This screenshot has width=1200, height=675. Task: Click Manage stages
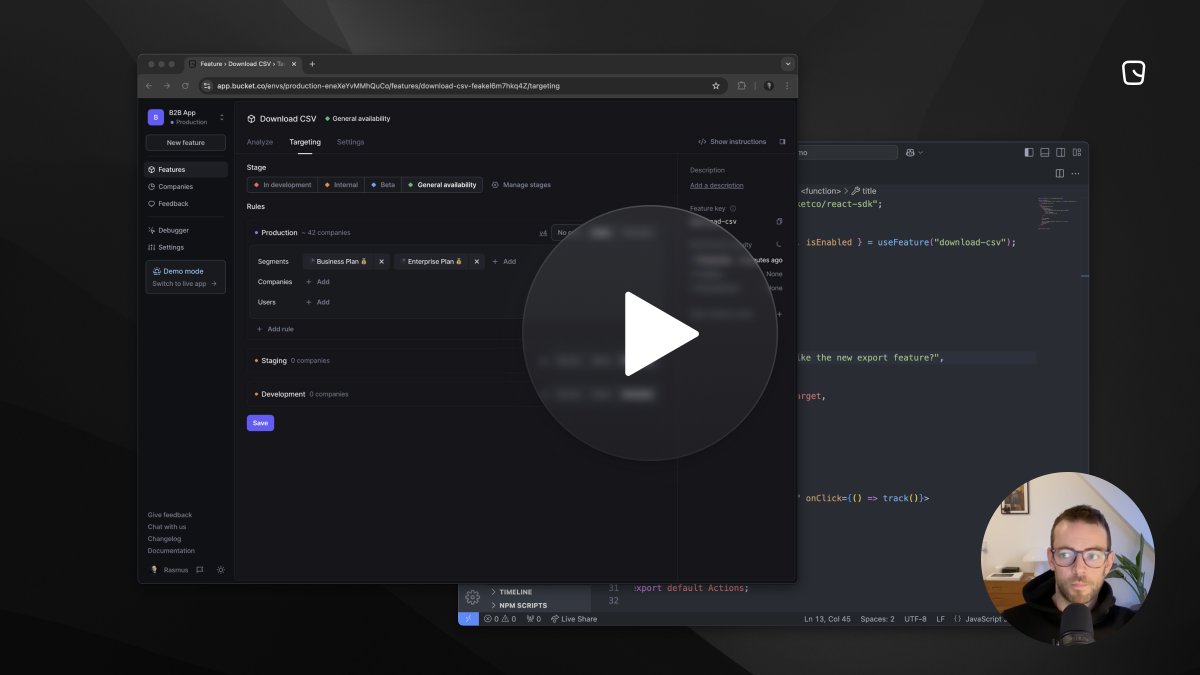(x=521, y=185)
